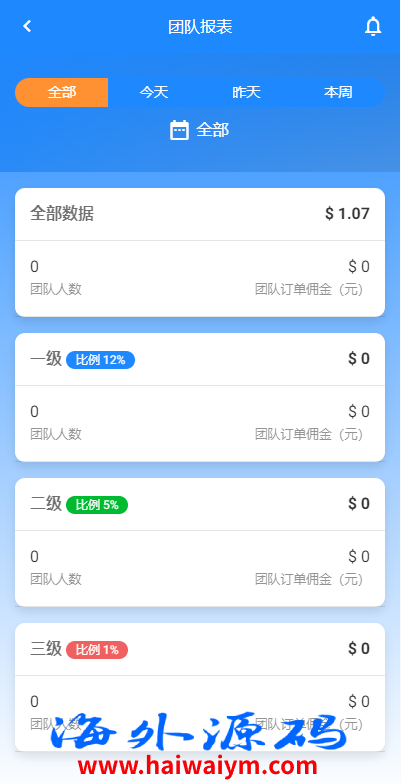The height and width of the screenshot is (783, 401).
Task: Open the 三级 team level card
Action: point(200,687)
